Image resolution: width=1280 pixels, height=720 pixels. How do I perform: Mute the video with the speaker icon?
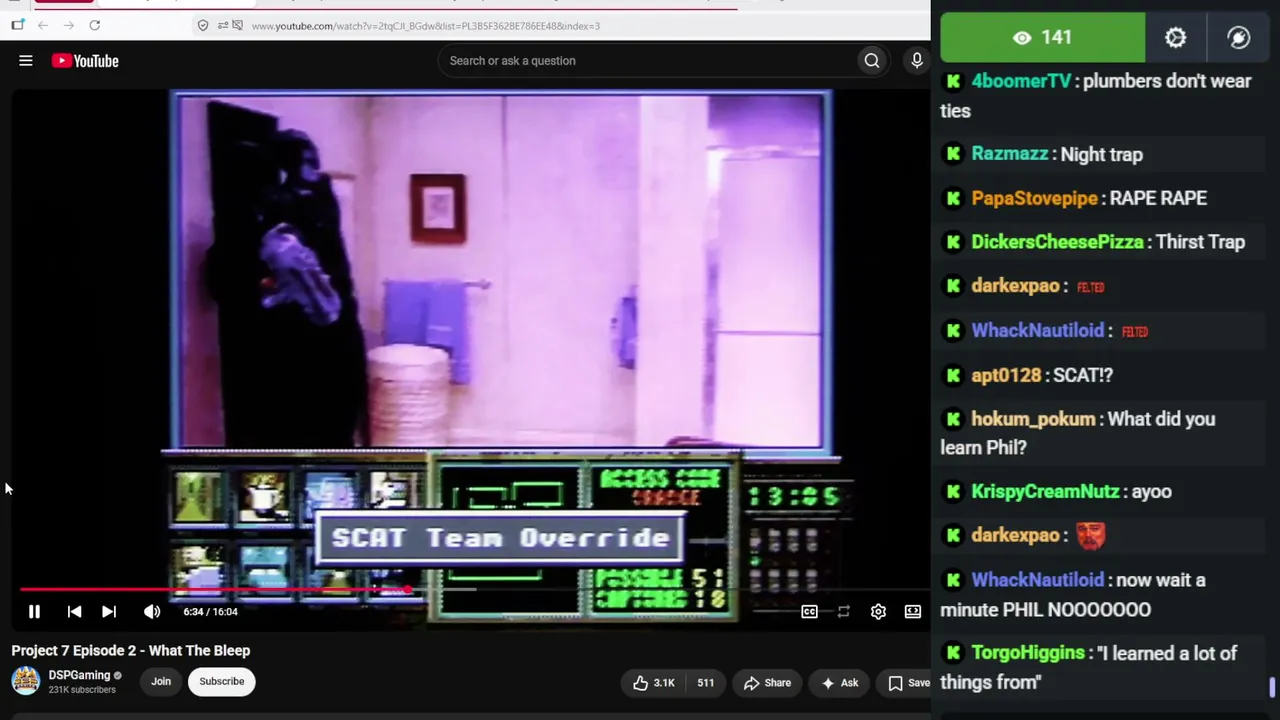pos(151,612)
